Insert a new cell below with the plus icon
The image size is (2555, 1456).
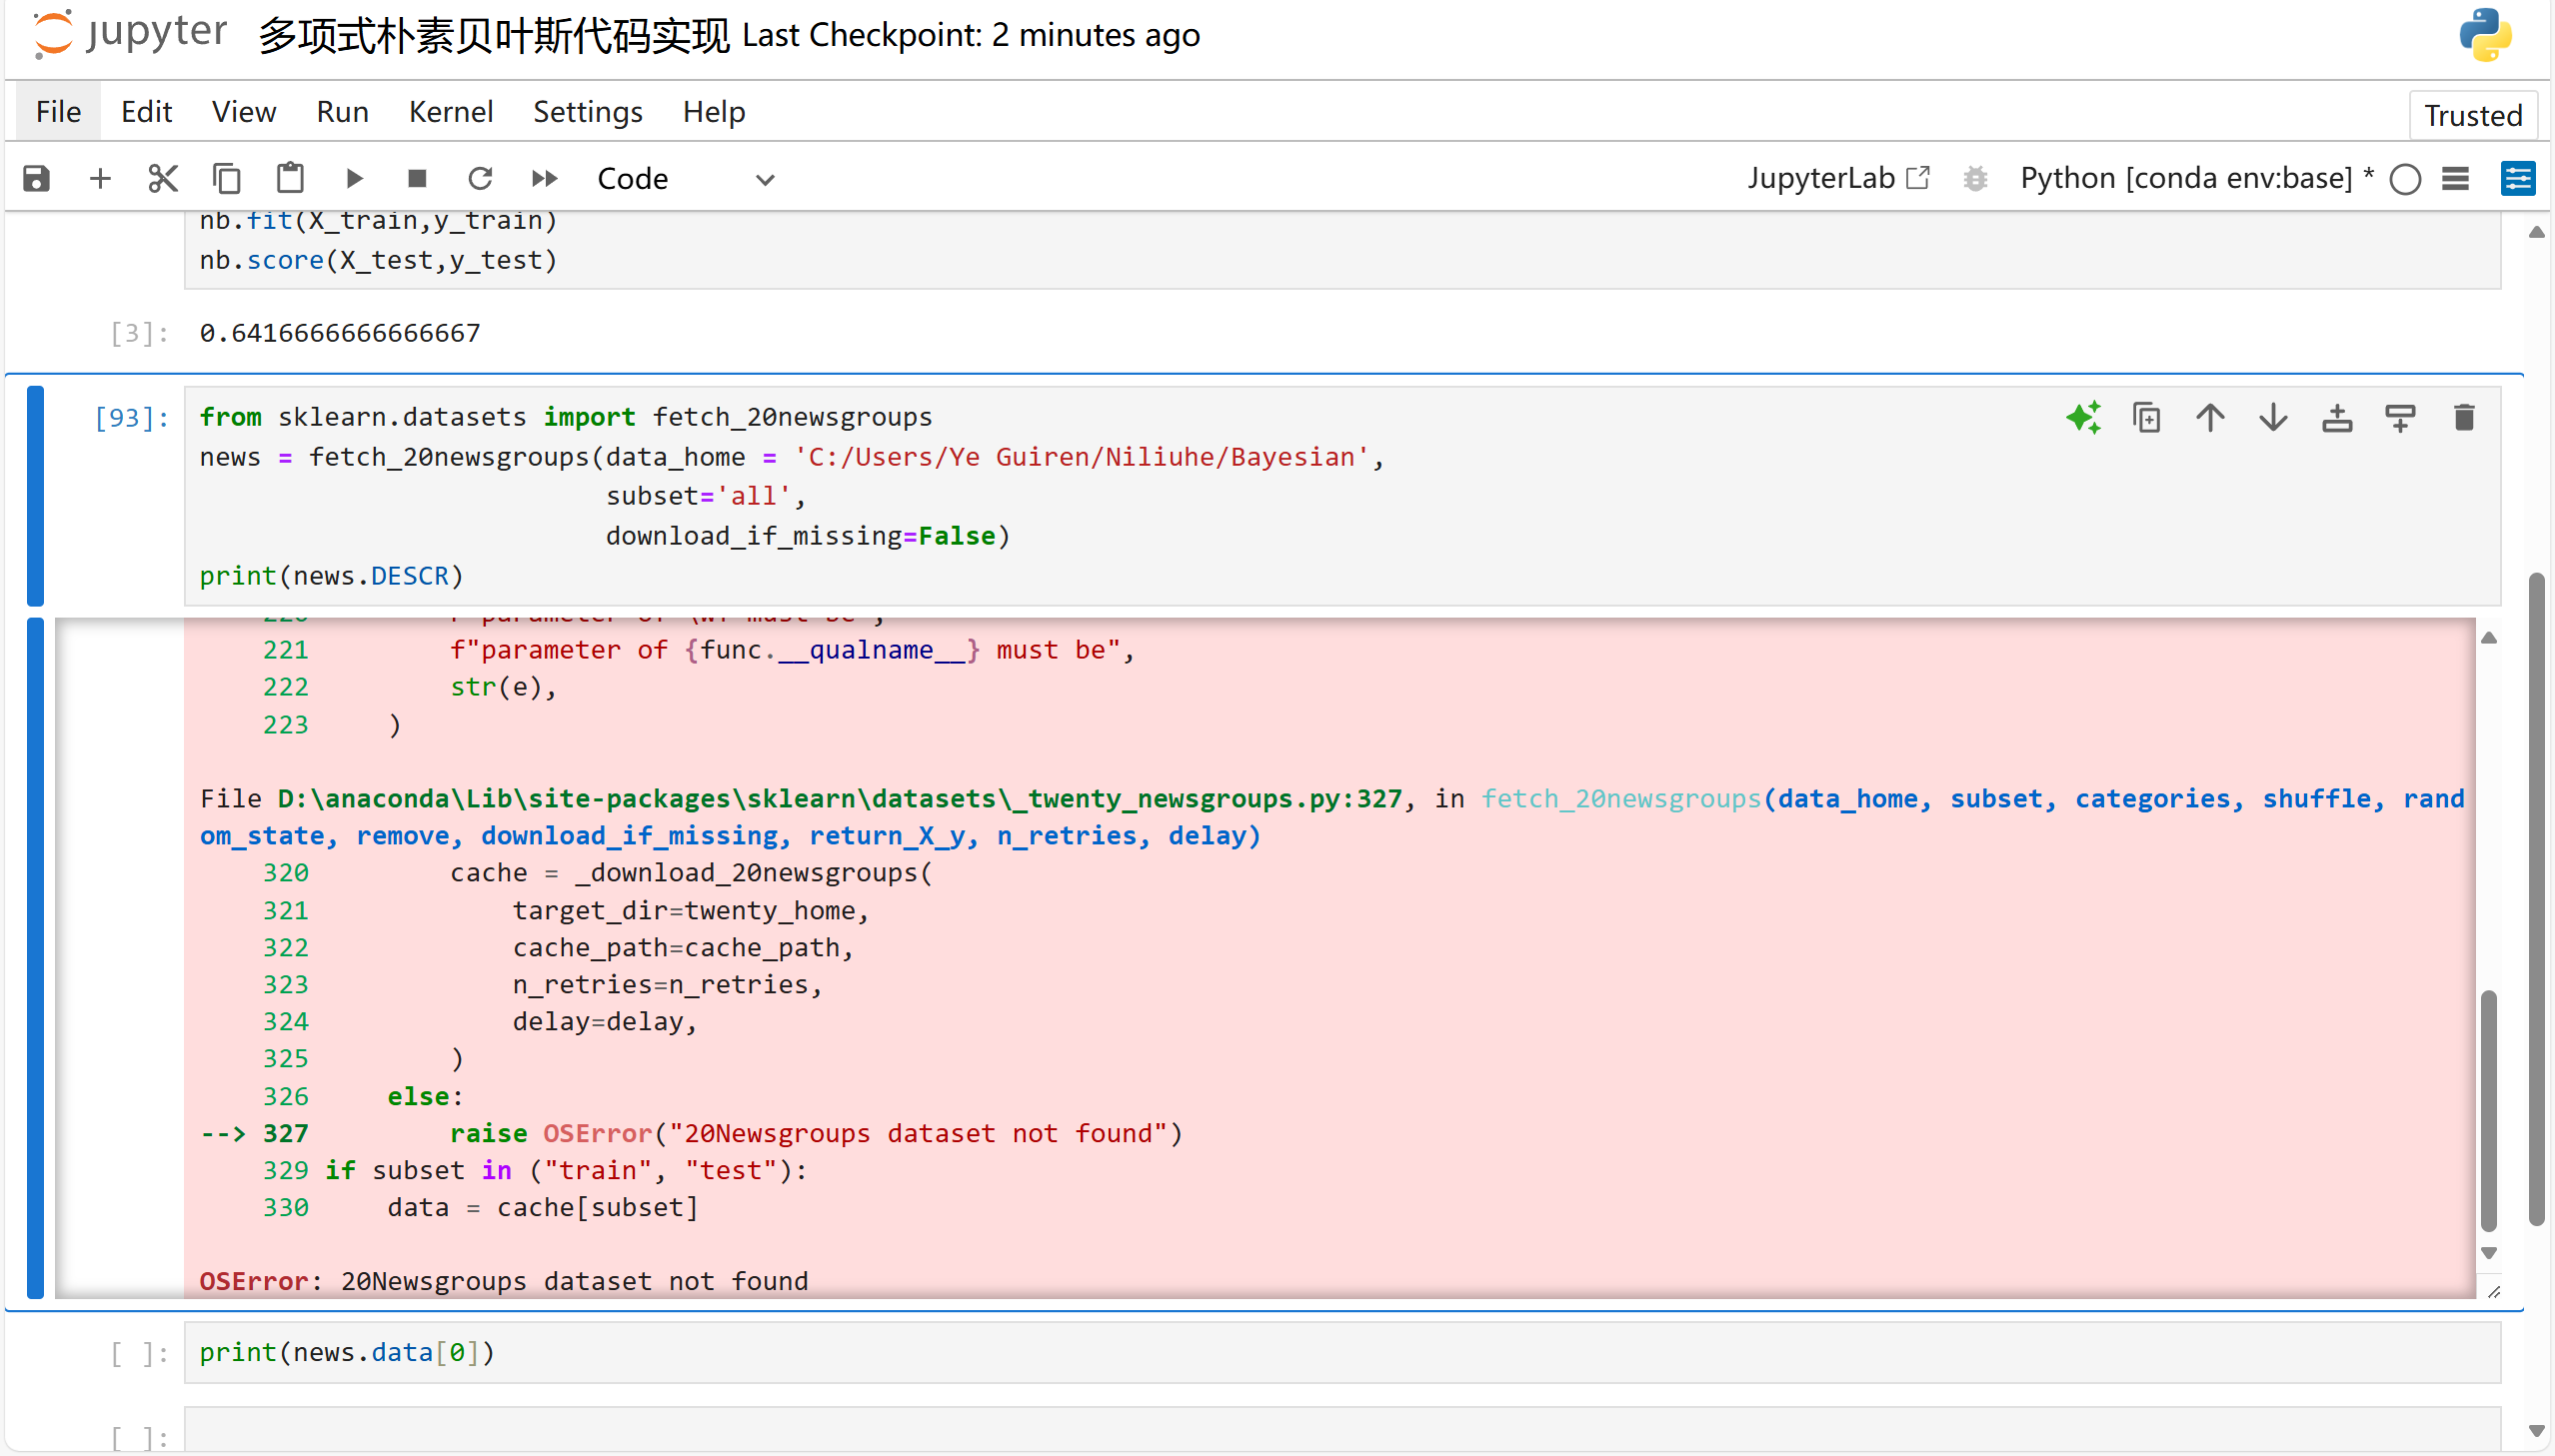tap(100, 179)
